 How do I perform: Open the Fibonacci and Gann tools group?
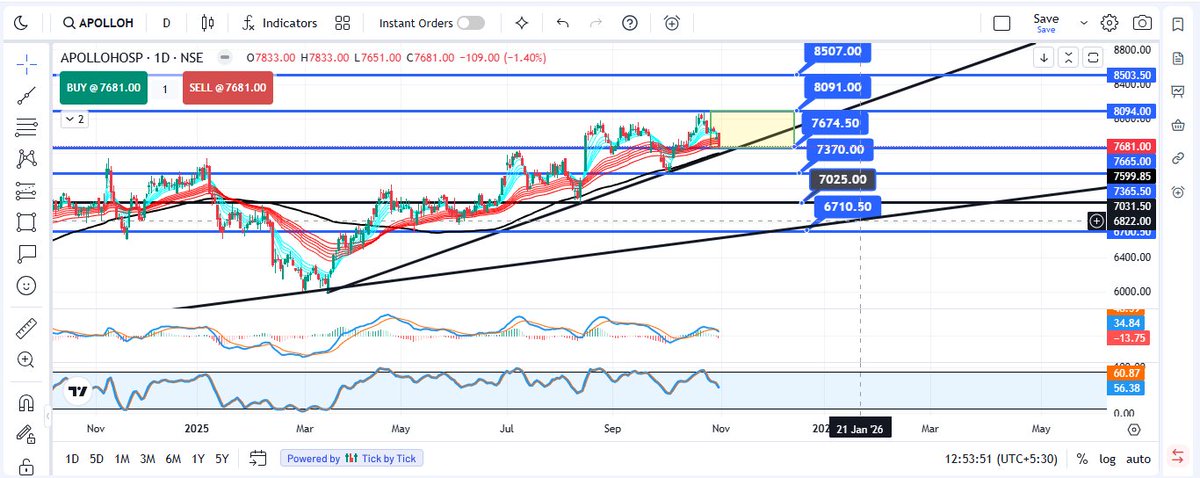pos(27,127)
